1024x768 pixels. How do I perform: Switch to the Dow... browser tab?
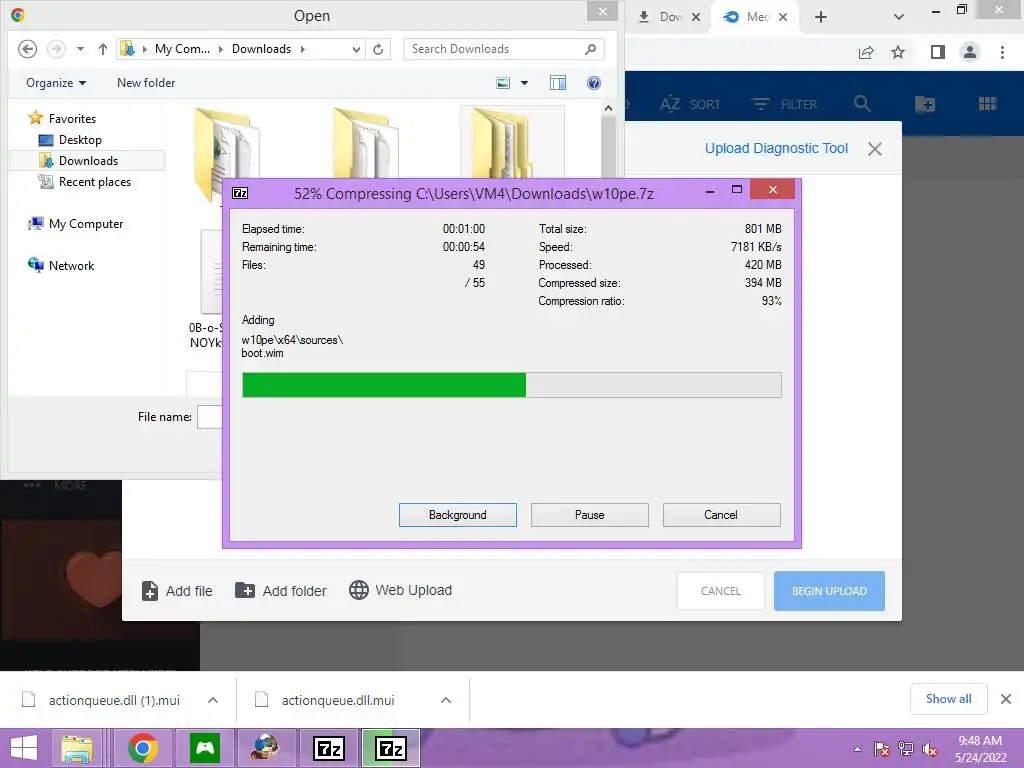pos(669,17)
